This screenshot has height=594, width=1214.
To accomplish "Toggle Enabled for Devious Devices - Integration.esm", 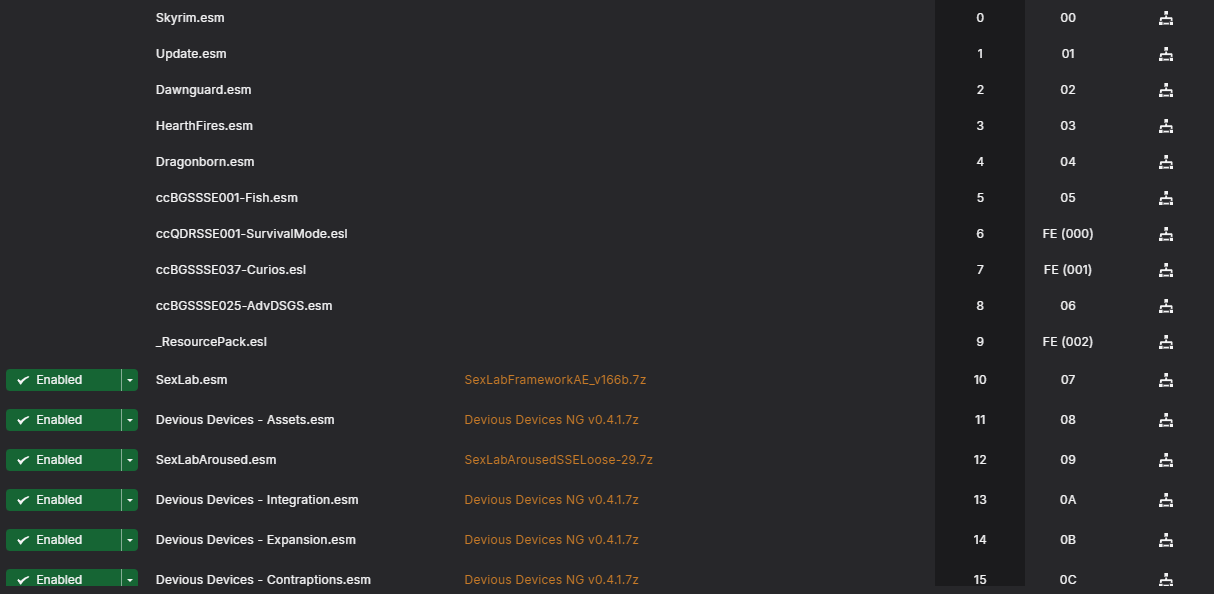I will point(63,500).
